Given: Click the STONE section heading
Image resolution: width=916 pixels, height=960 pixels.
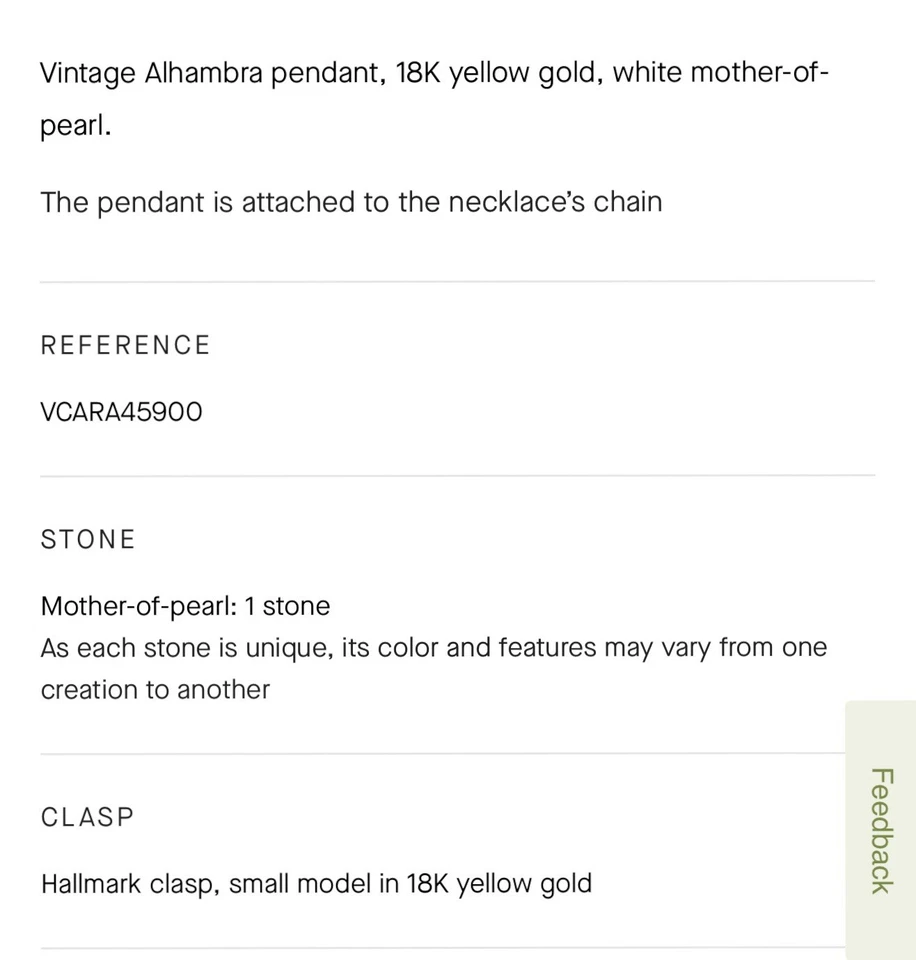Looking at the screenshot, I should point(88,540).
